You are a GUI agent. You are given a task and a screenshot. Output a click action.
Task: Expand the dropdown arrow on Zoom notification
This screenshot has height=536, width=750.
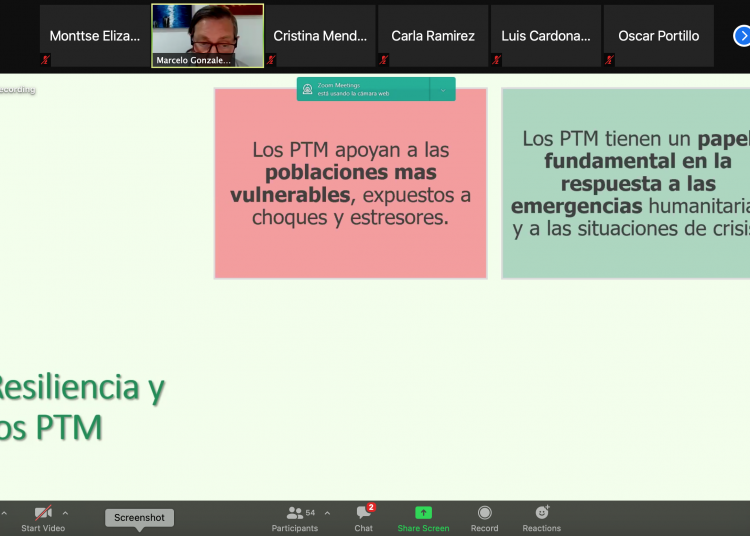(442, 89)
